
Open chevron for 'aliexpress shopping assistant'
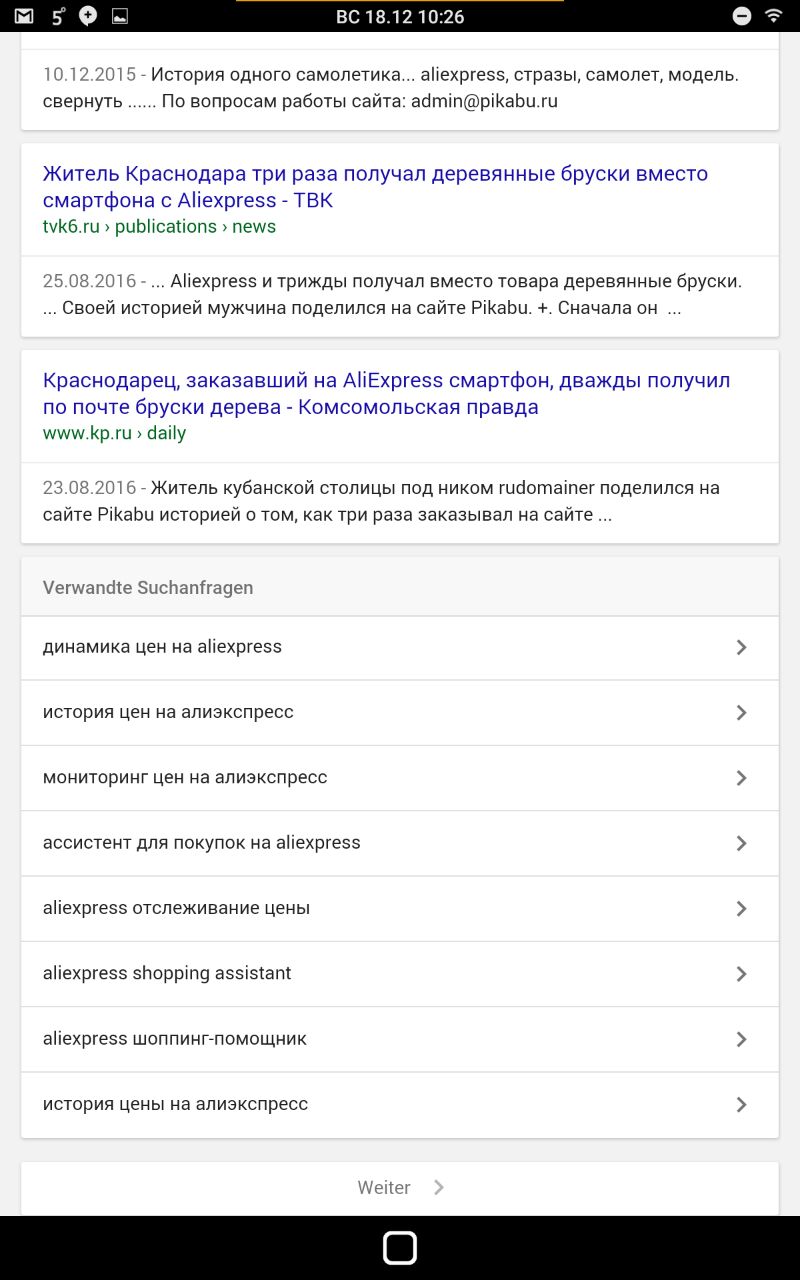[x=741, y=974]
